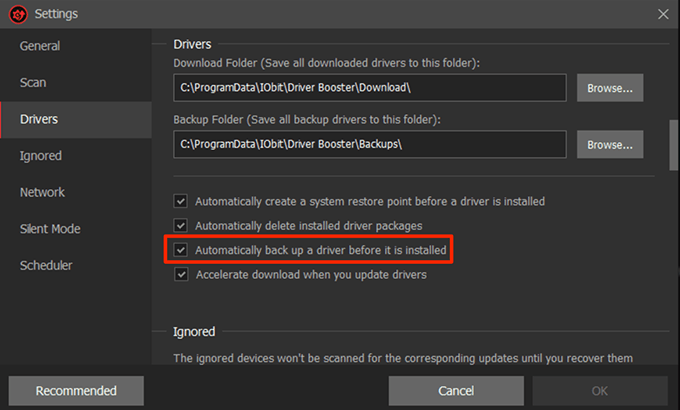680x410 pixels.
Task: Select the Drivers tab in sidebar
Action: pyautogui.click(x=39, y=119)
